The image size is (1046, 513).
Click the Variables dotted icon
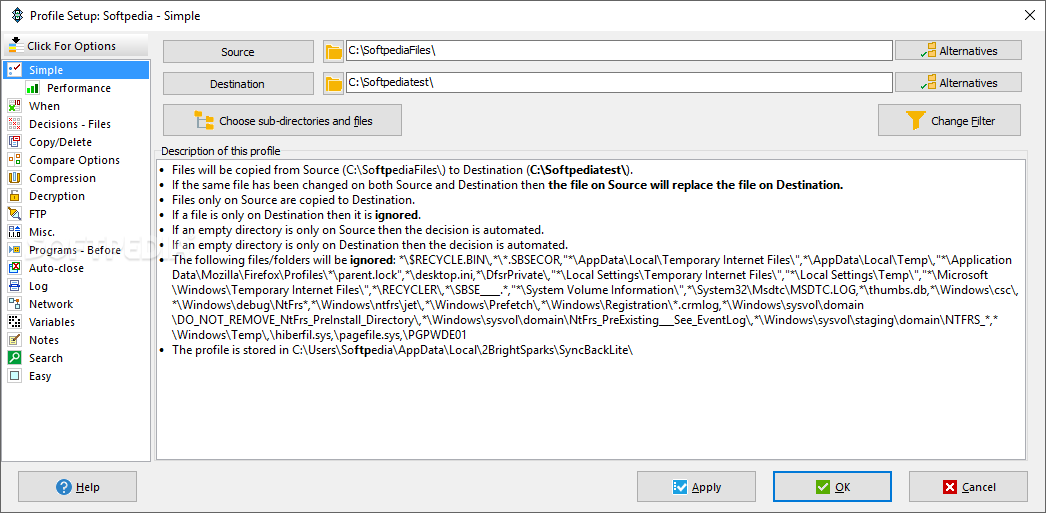point(14,322)
